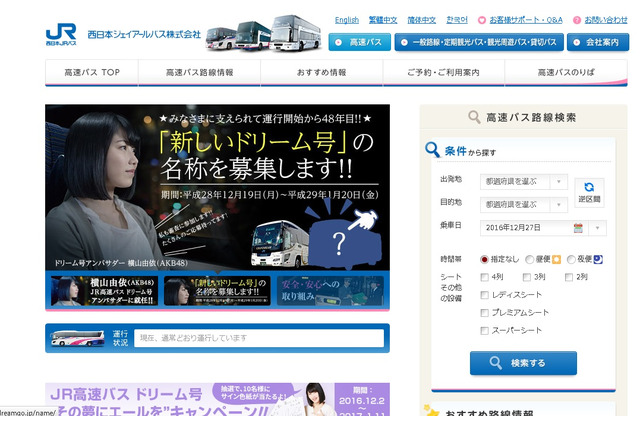Click the bus icon in 運行状況 bar
Screen dimensions: 640x426
tap(78, 338)
